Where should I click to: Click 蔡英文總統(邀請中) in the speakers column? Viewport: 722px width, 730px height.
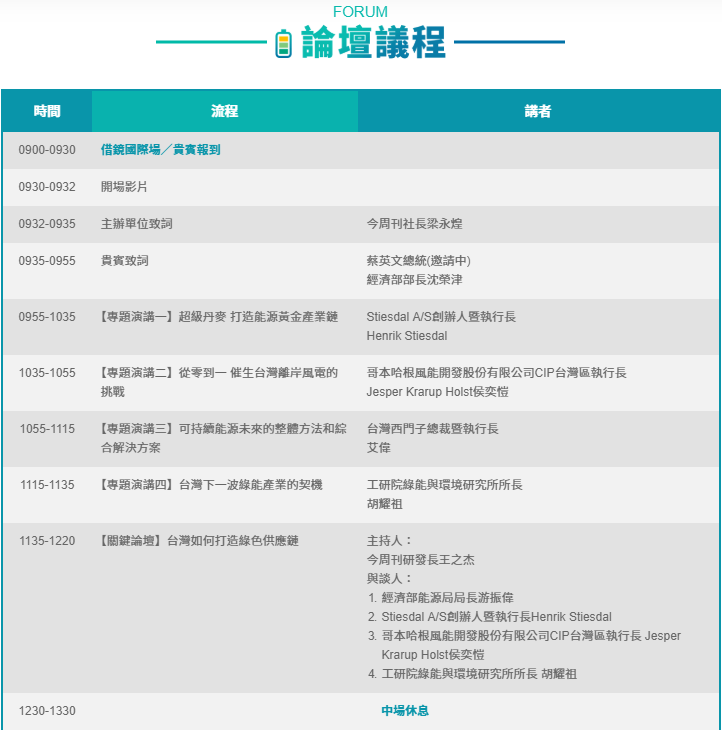(x=418, y=261)
